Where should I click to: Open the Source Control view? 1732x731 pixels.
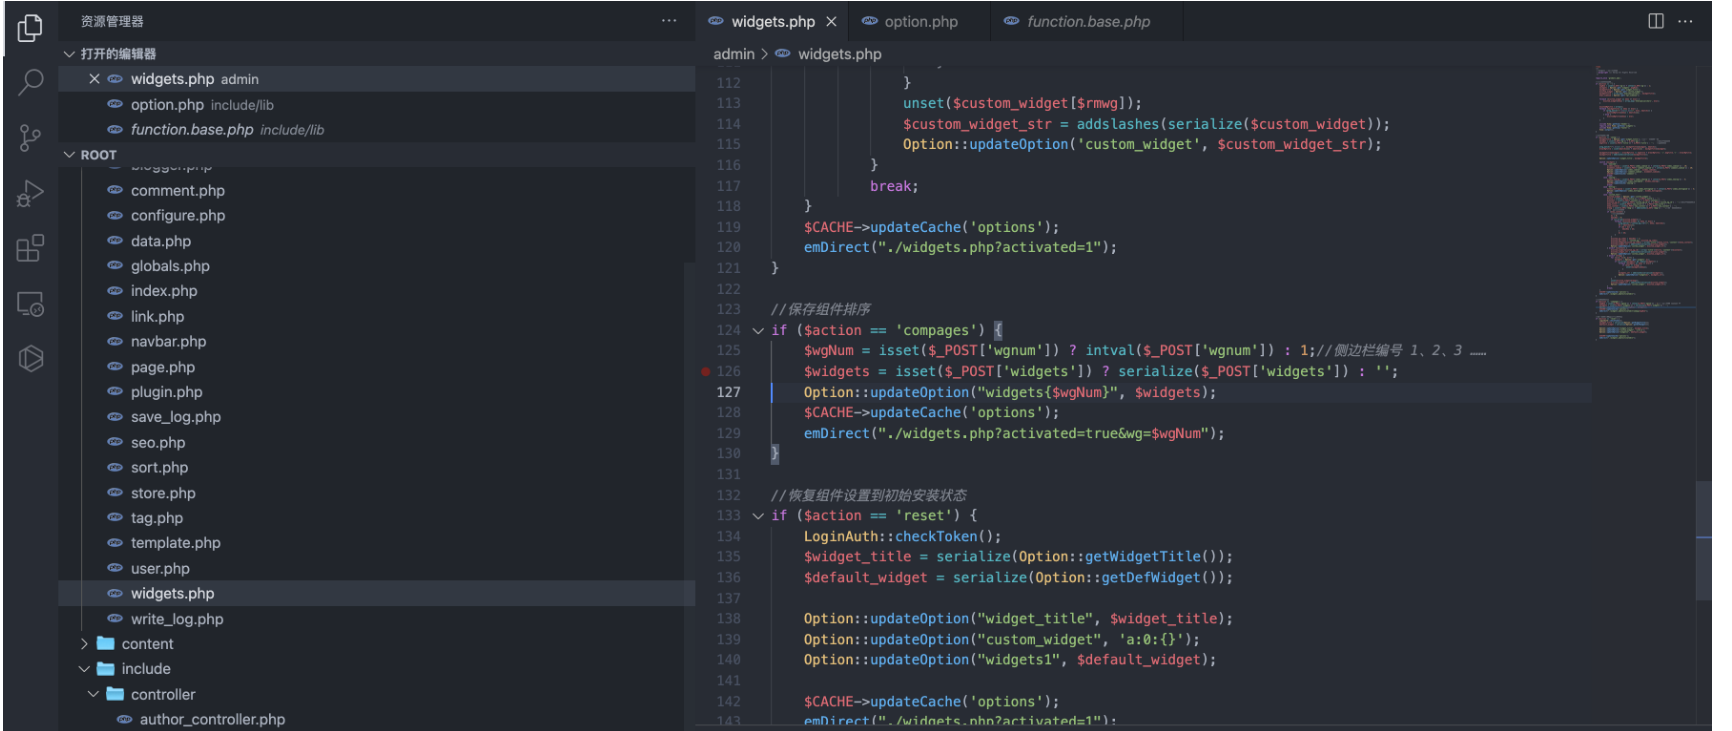click(x=30, y=137)
